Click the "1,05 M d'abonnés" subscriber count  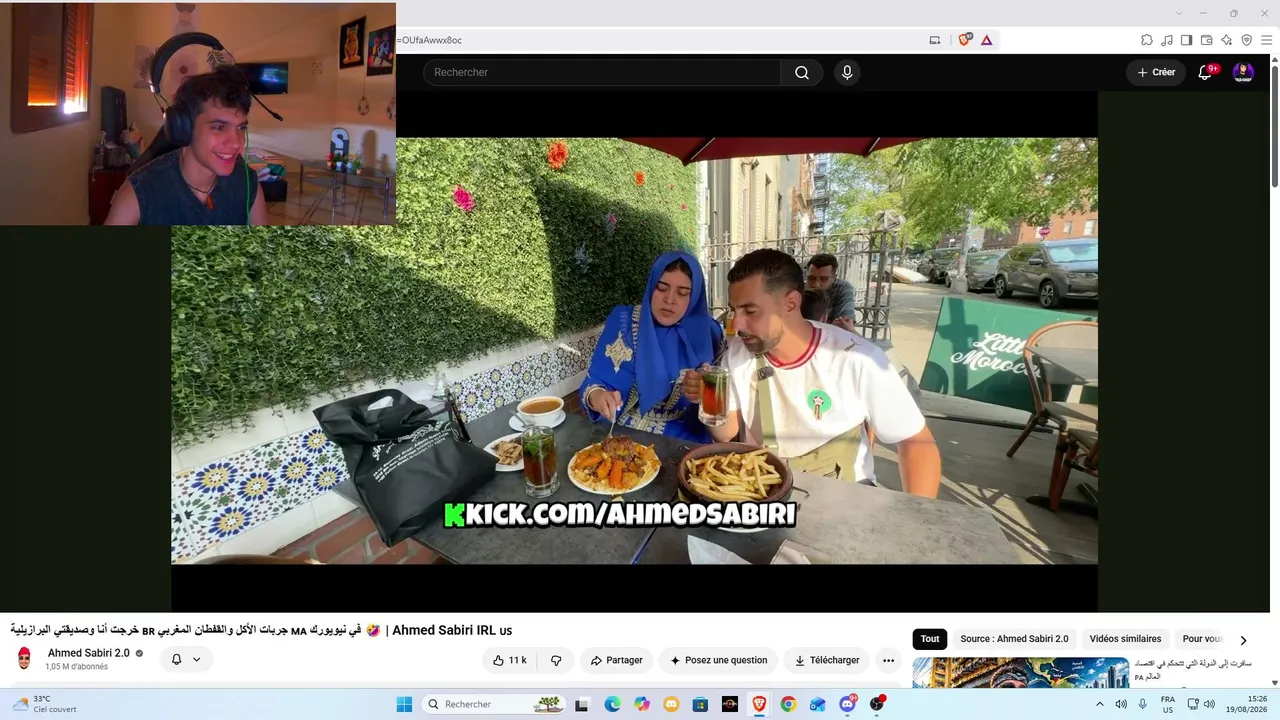coord(76,667)
